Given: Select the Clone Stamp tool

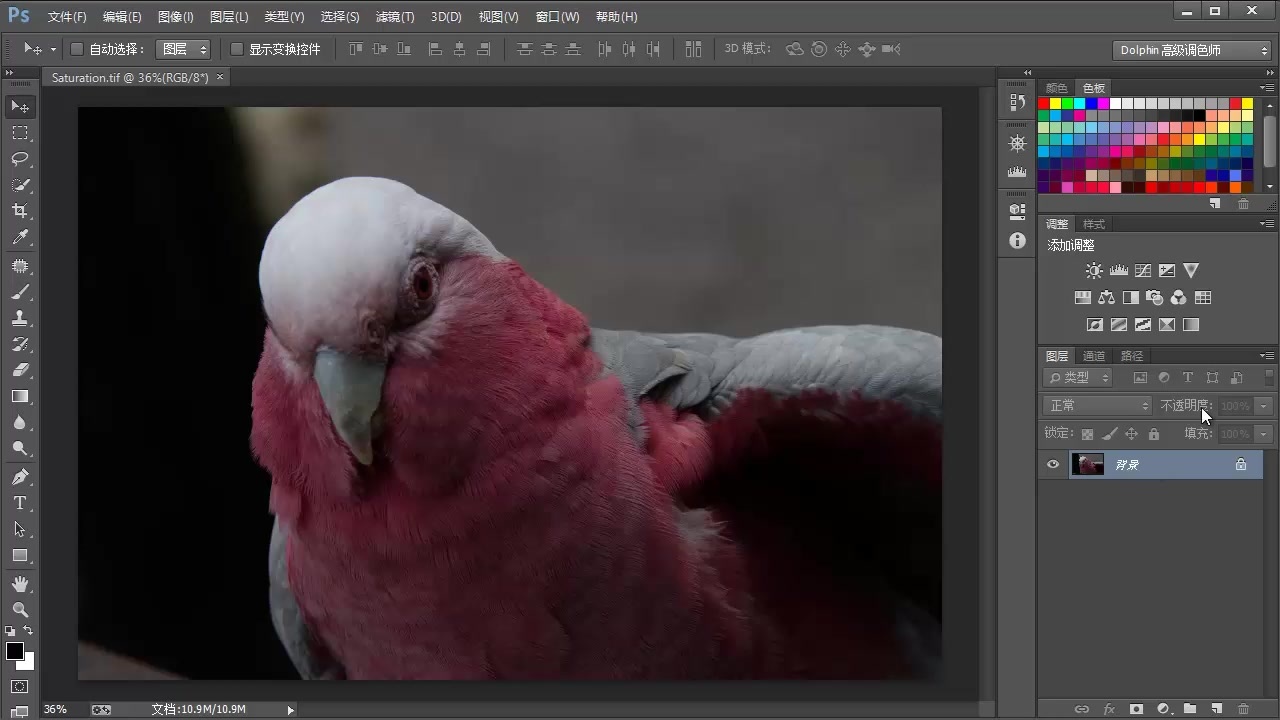Looking at the screenshot, I should pos(20,318).
